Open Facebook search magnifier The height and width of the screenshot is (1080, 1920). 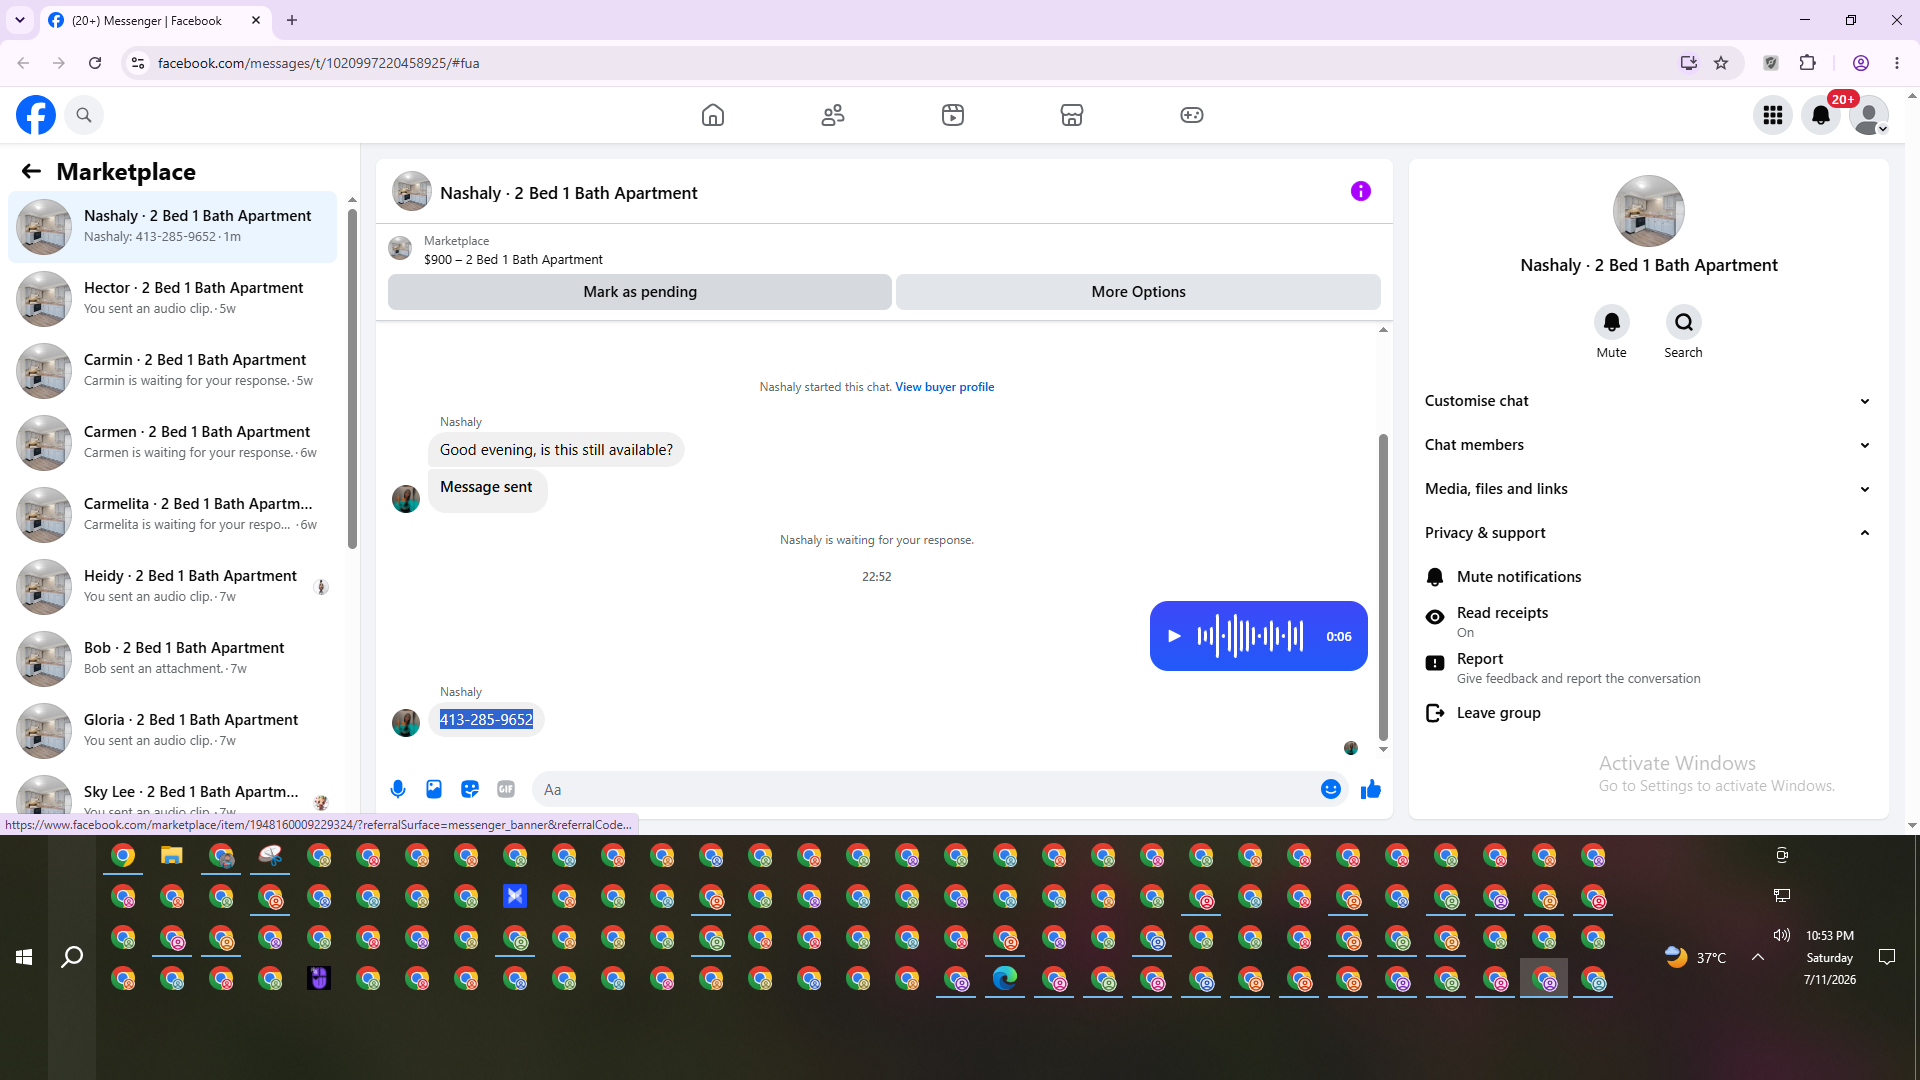84,115
